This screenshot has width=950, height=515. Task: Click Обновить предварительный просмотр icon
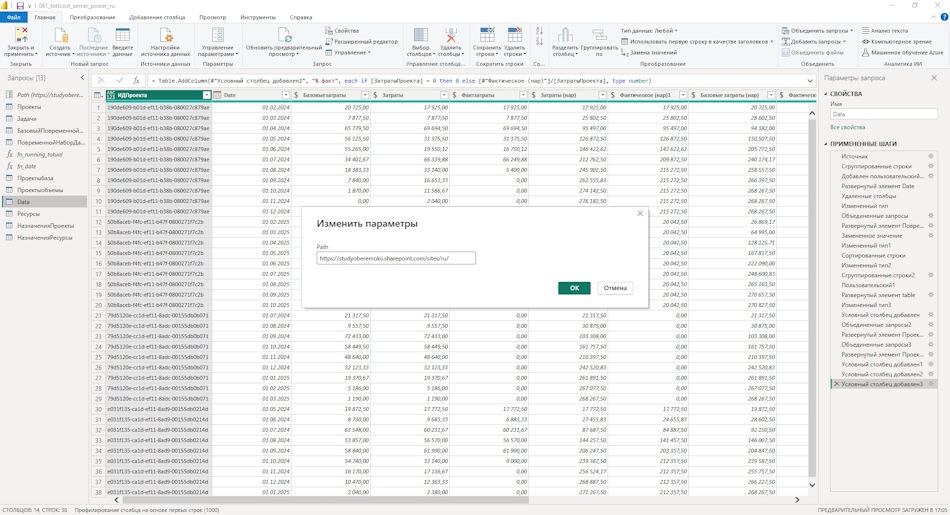(x=284, y=35)
